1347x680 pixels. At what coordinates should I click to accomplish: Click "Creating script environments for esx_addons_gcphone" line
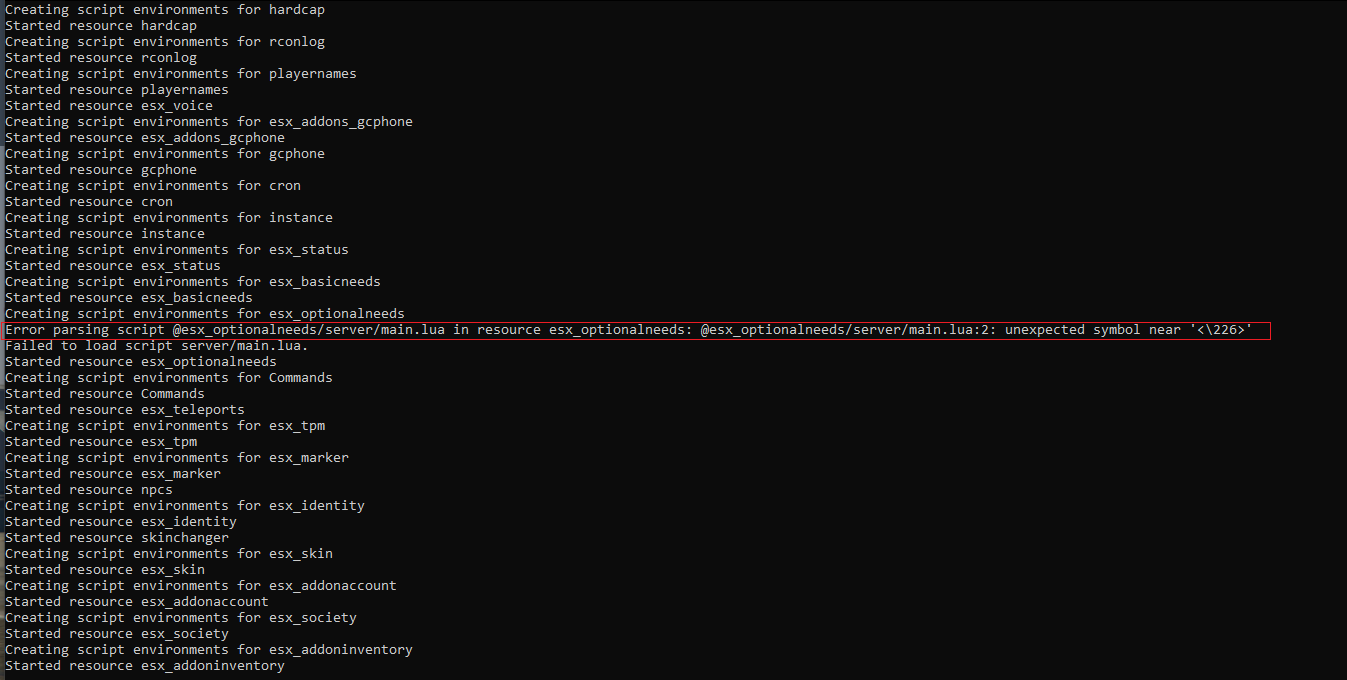(x=209, y=122)
